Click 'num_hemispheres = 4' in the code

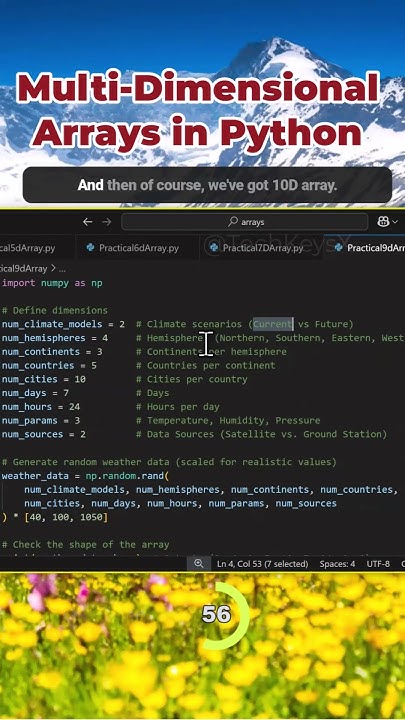[x=55, y=338]
